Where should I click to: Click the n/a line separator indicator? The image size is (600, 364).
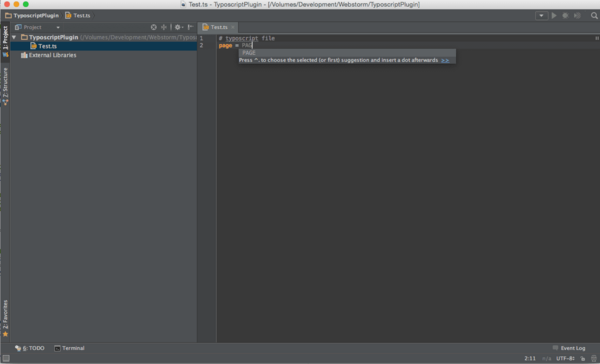tap(546, 359)
